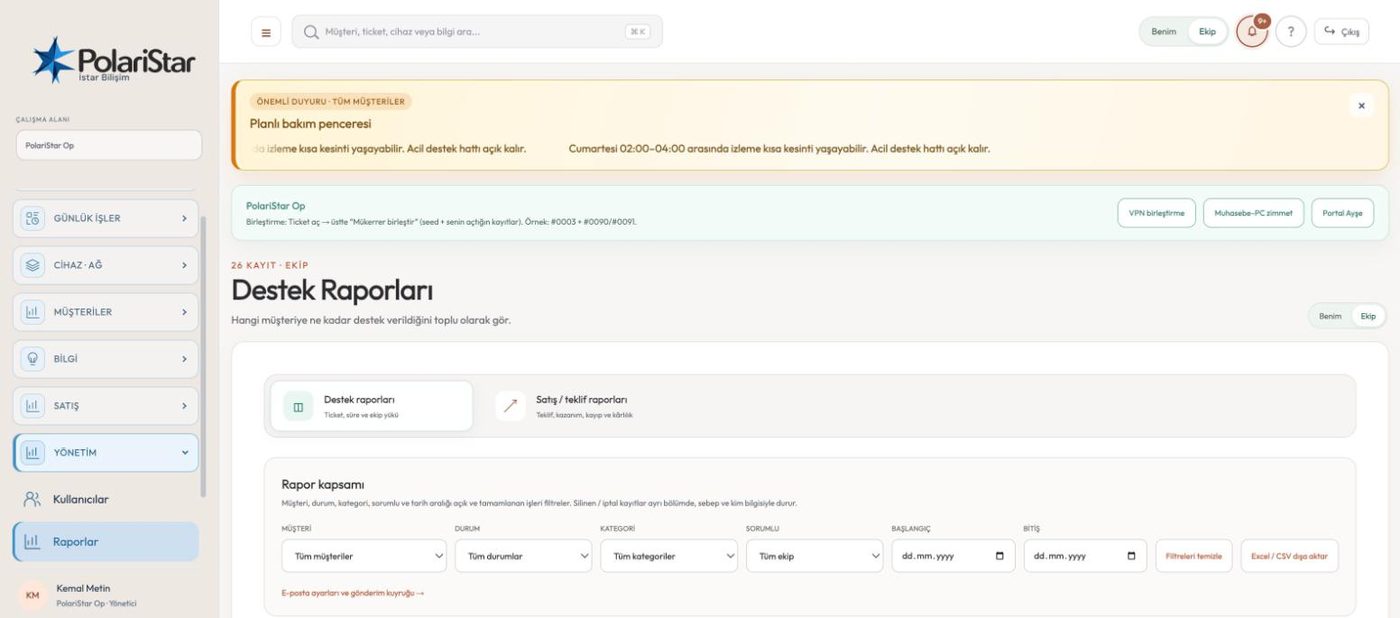The width and height of the screenshot is (1400, 618).
Task: Open the Tüm müşteriler dropdown
Action: (x=364, y=556)
